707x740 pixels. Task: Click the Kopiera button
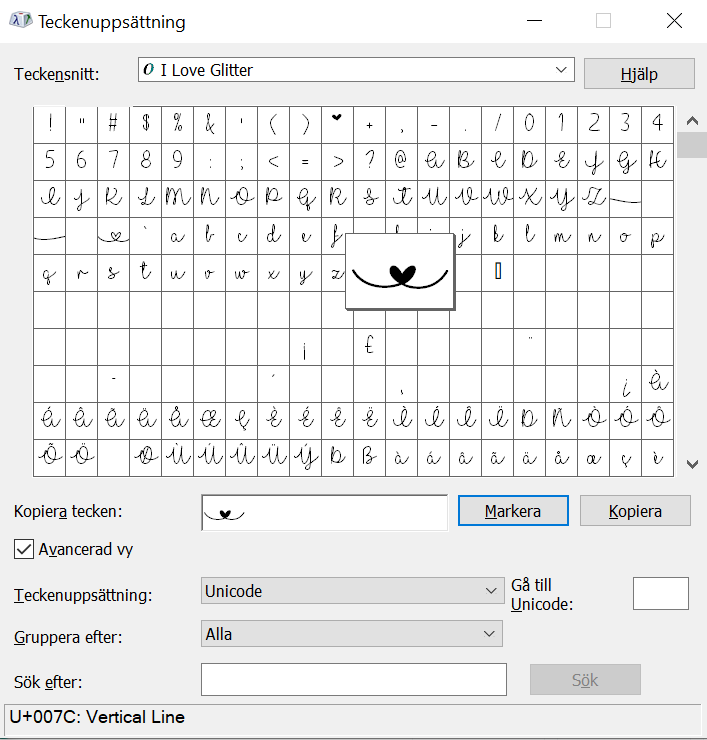[635, 511]
